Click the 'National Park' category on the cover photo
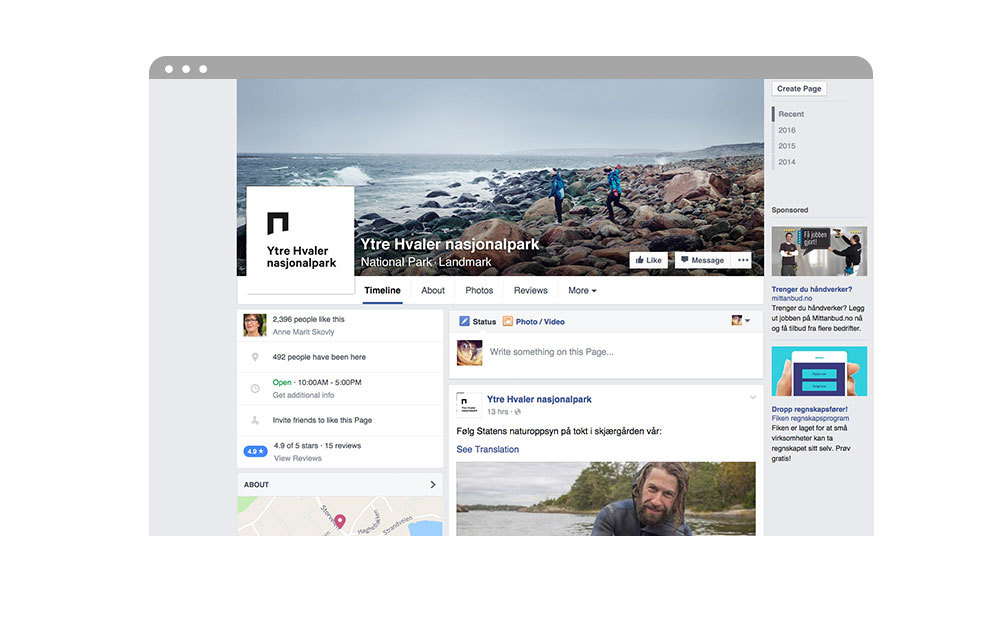The width and height of the screenshot is (1000, 624). pos(396,262)
